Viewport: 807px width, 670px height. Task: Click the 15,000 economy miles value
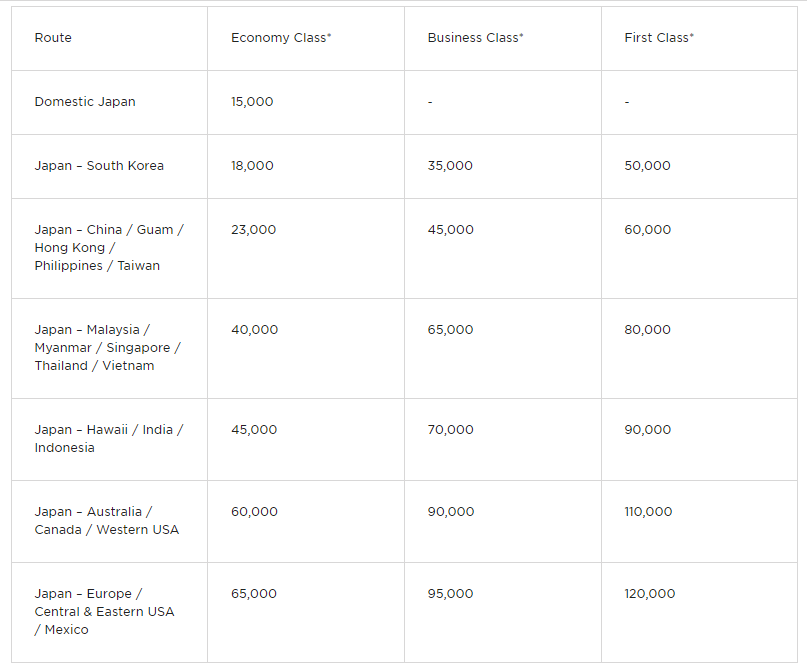[x=252, y=102]
